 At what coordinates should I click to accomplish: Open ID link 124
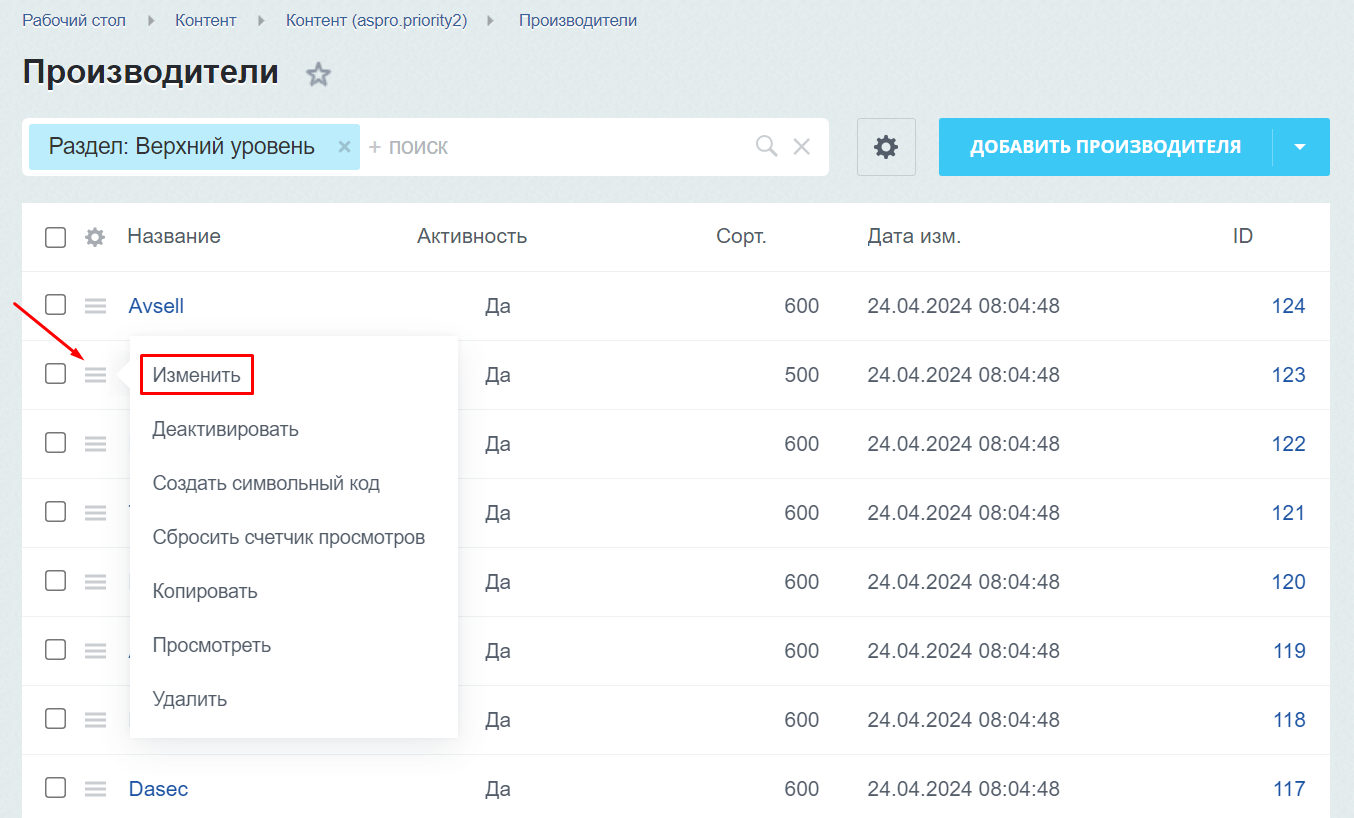[1288, 306]
